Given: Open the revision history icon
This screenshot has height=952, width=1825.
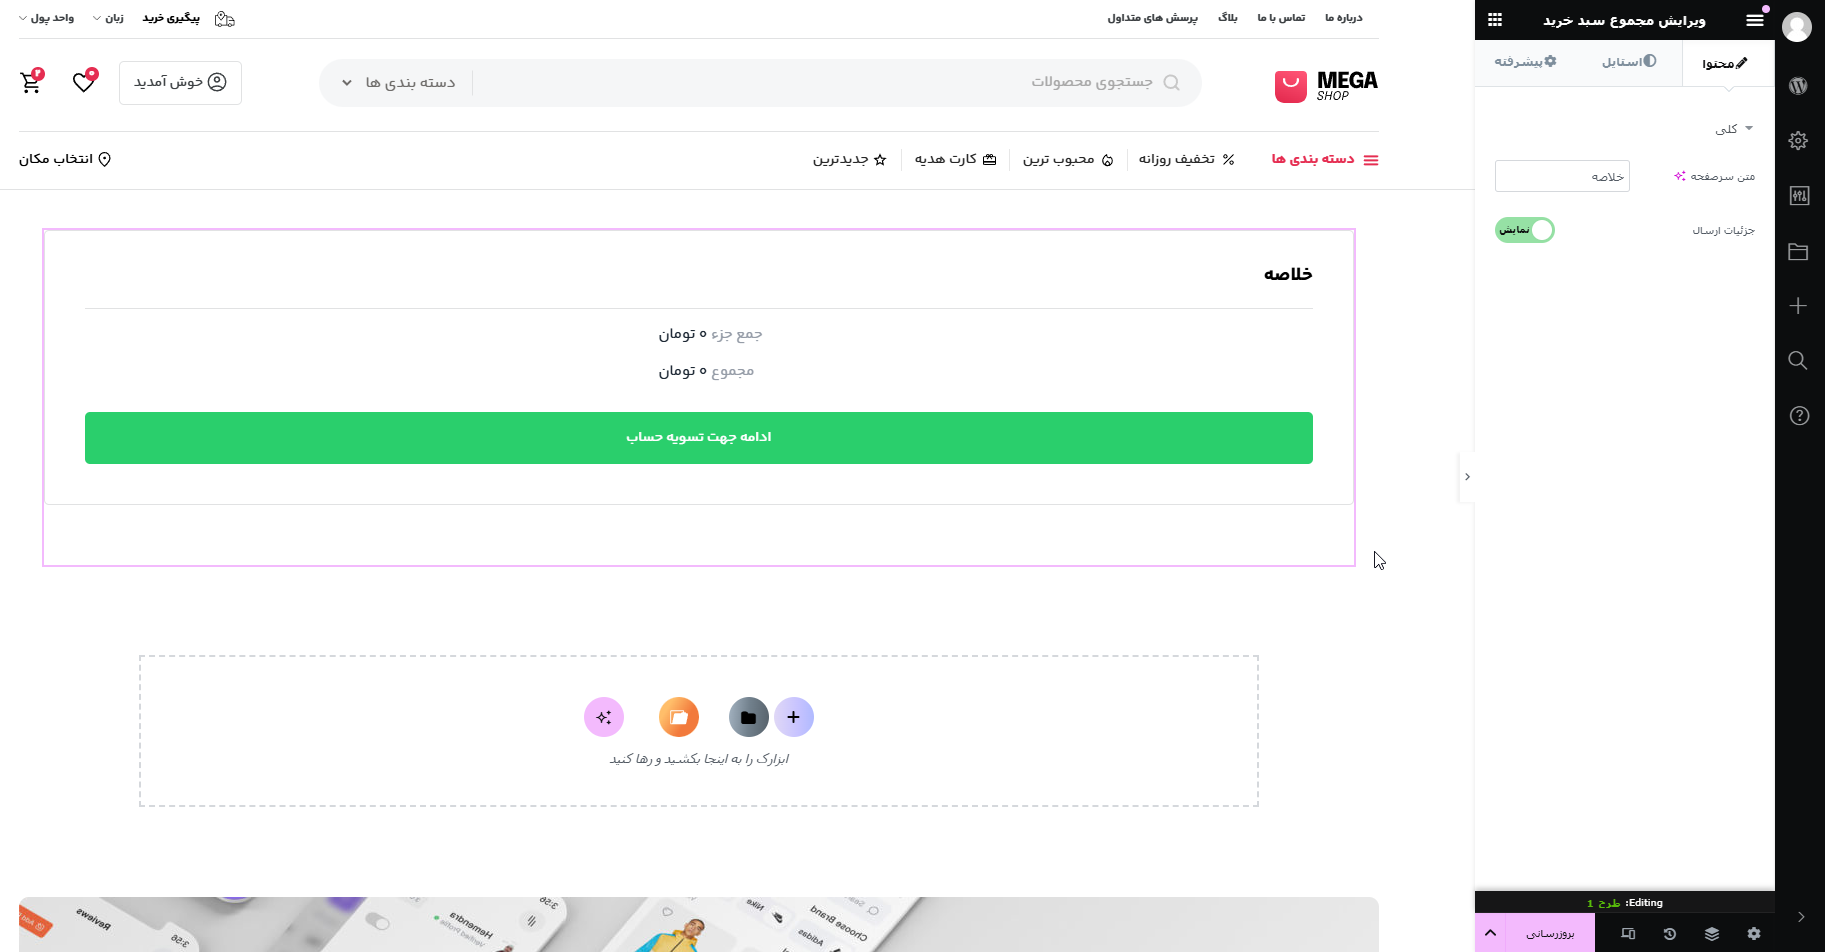Looking at the screenshot, I should coord(1670,934).
